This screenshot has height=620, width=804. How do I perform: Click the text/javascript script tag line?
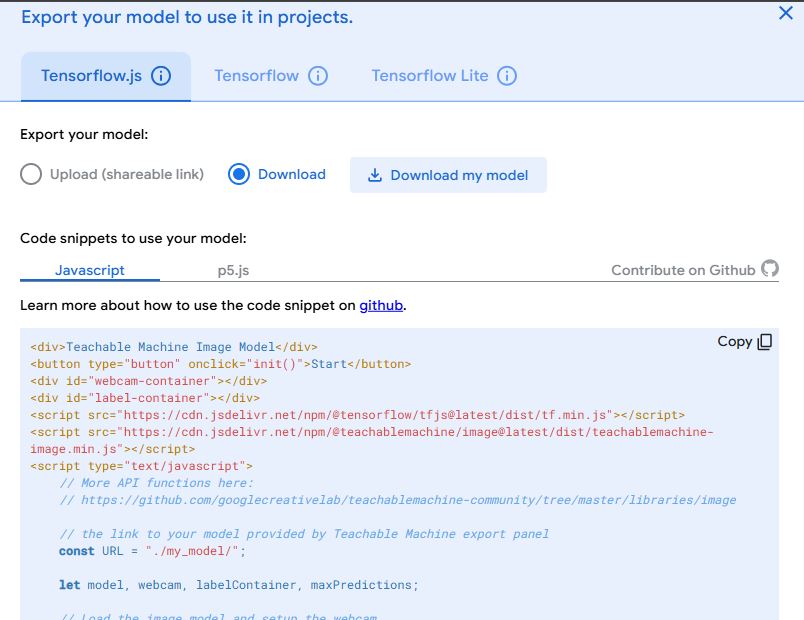pyautogui.click(x=142, y=466)
